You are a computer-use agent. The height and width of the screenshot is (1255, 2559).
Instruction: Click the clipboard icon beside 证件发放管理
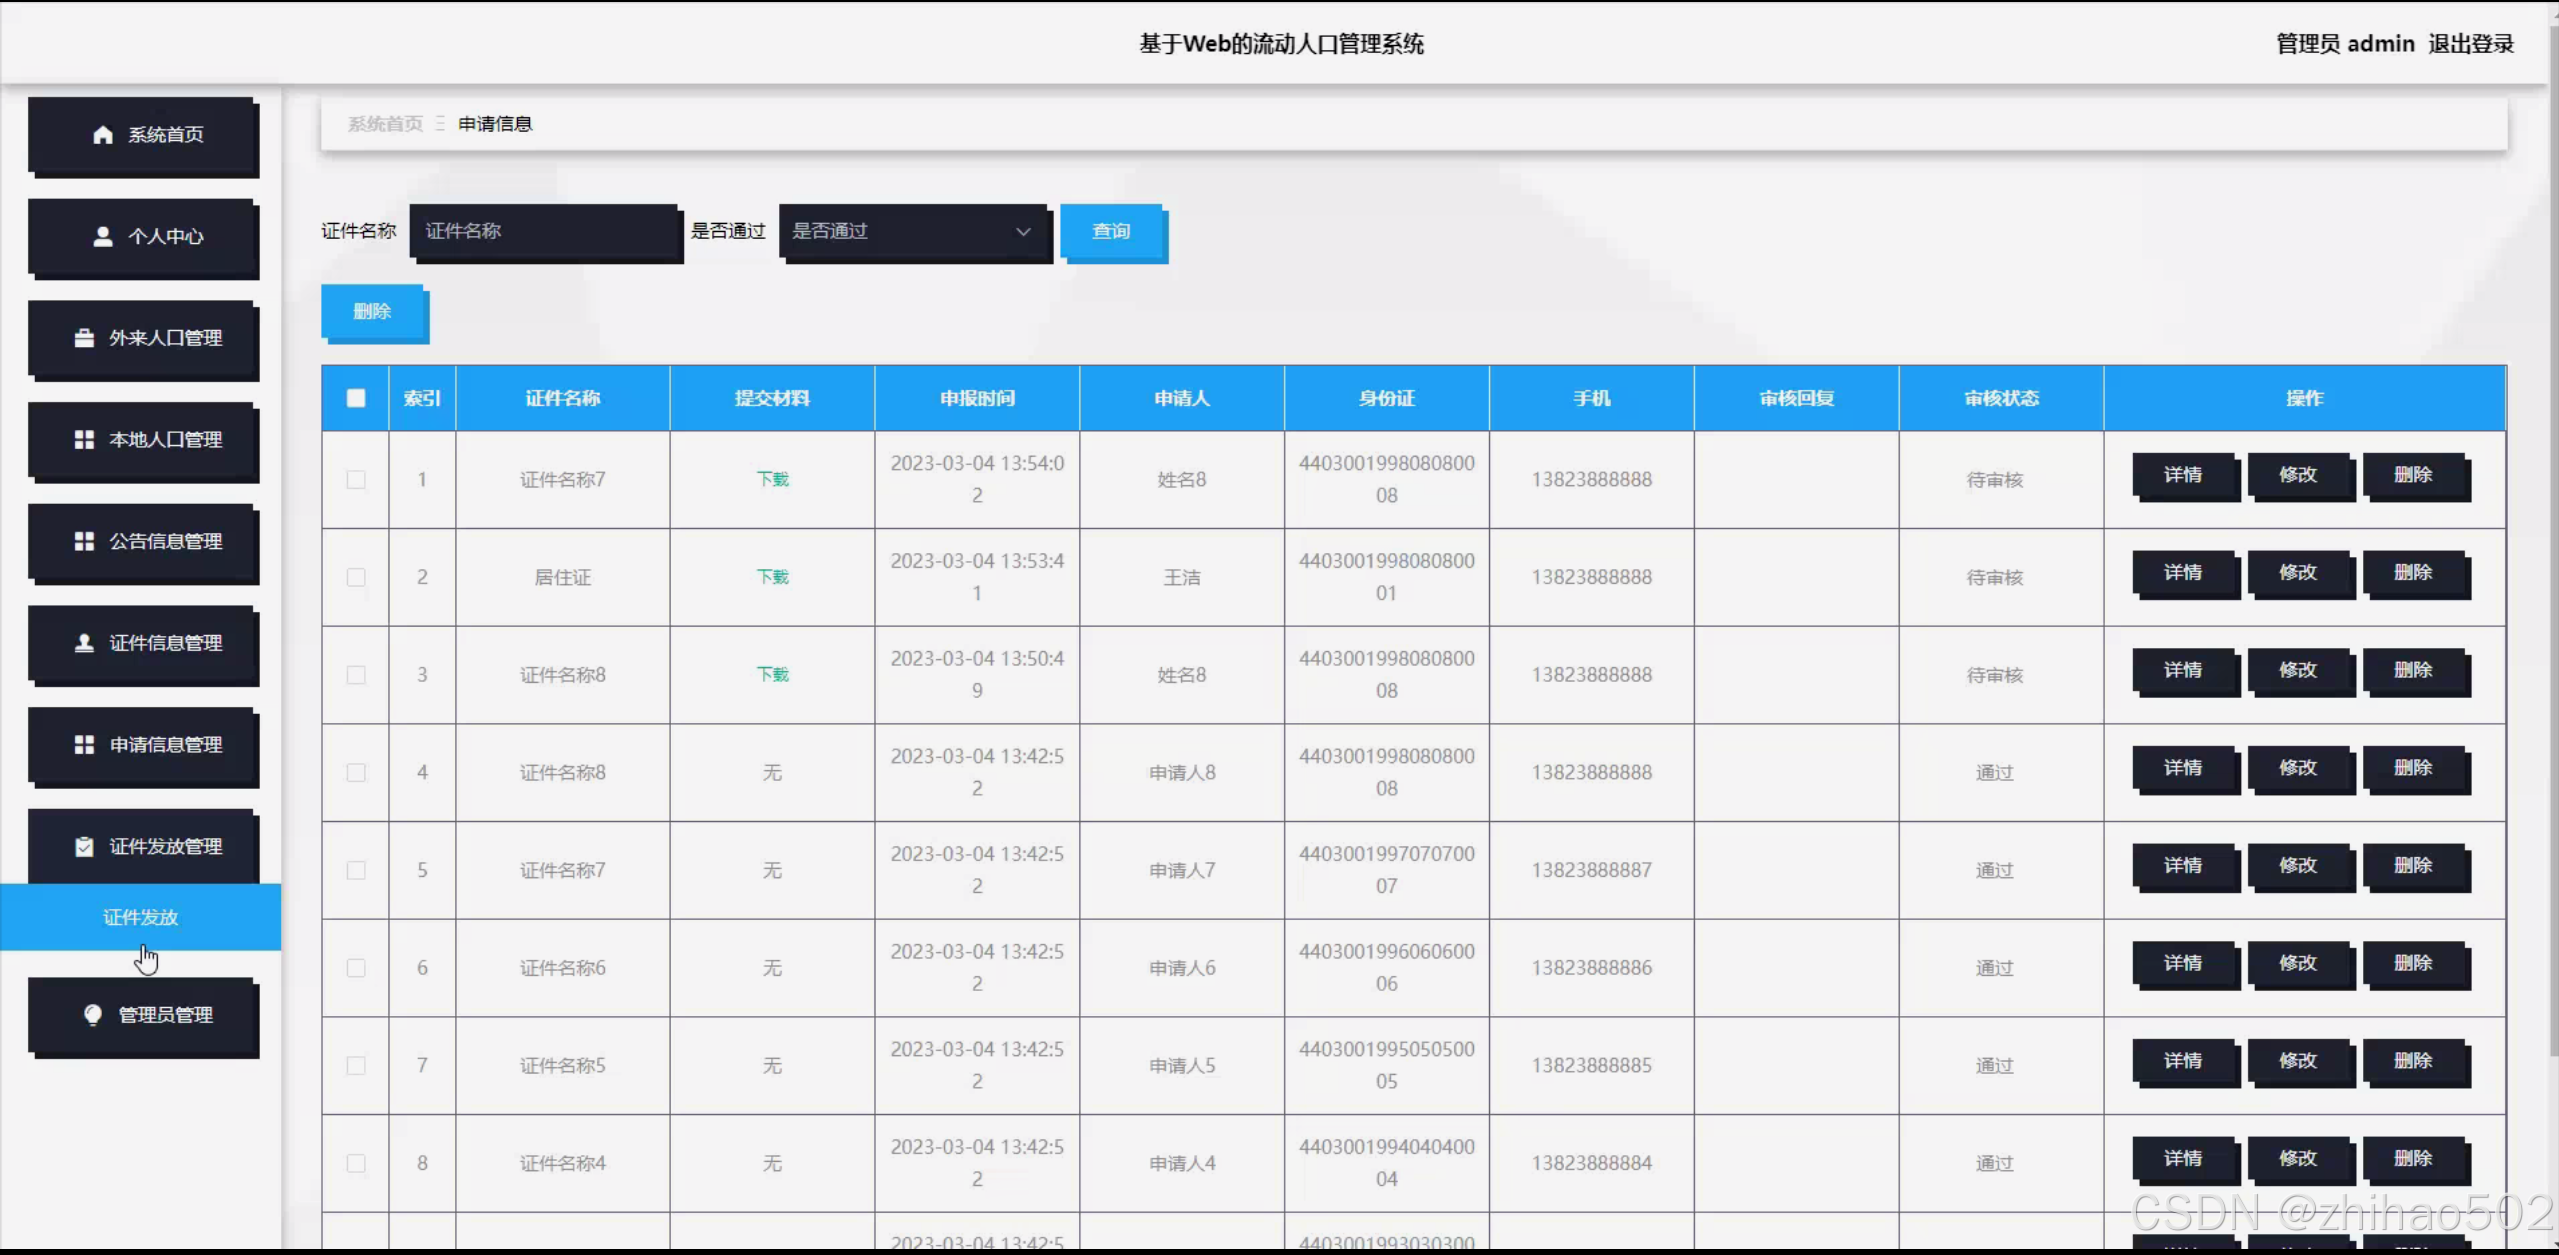85,847
